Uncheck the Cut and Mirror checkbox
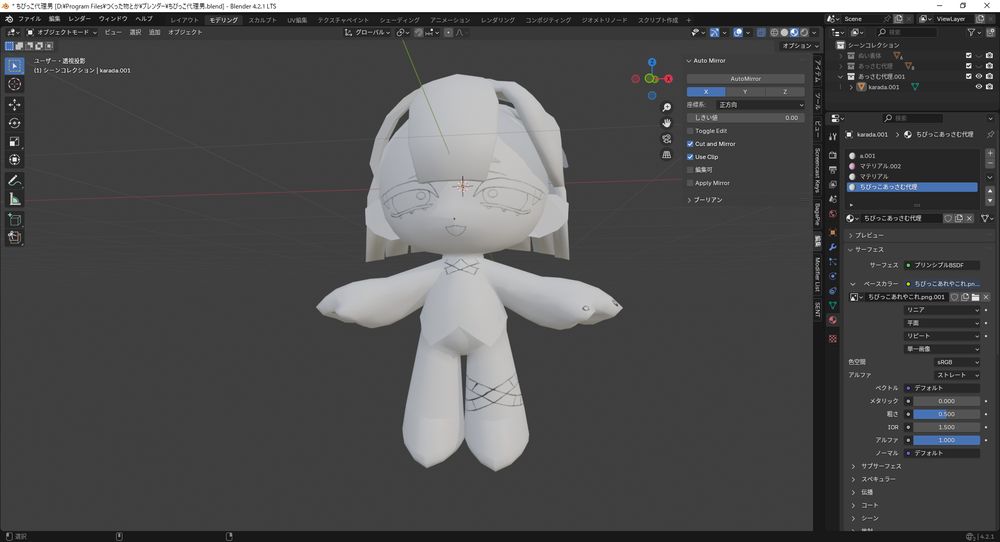1000x542 pixels. tap(690, 144)
